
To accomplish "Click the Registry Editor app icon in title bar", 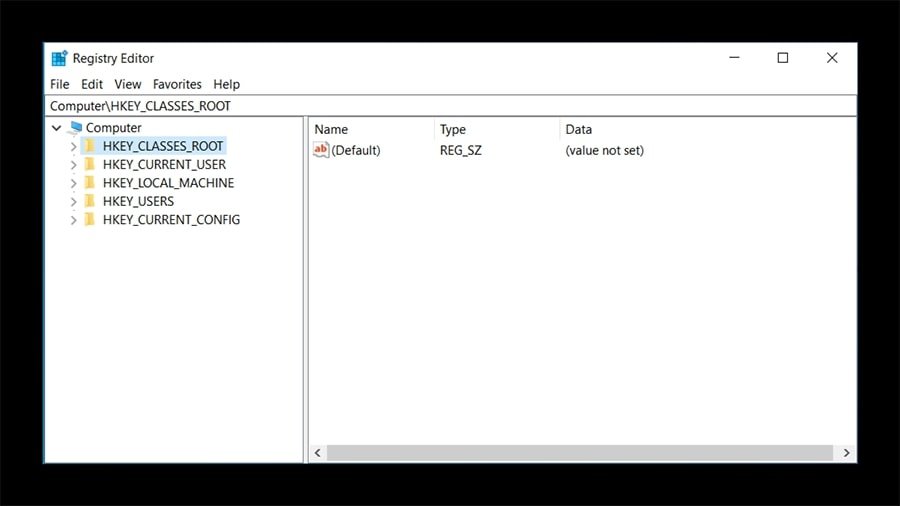I will coord(59,58).
